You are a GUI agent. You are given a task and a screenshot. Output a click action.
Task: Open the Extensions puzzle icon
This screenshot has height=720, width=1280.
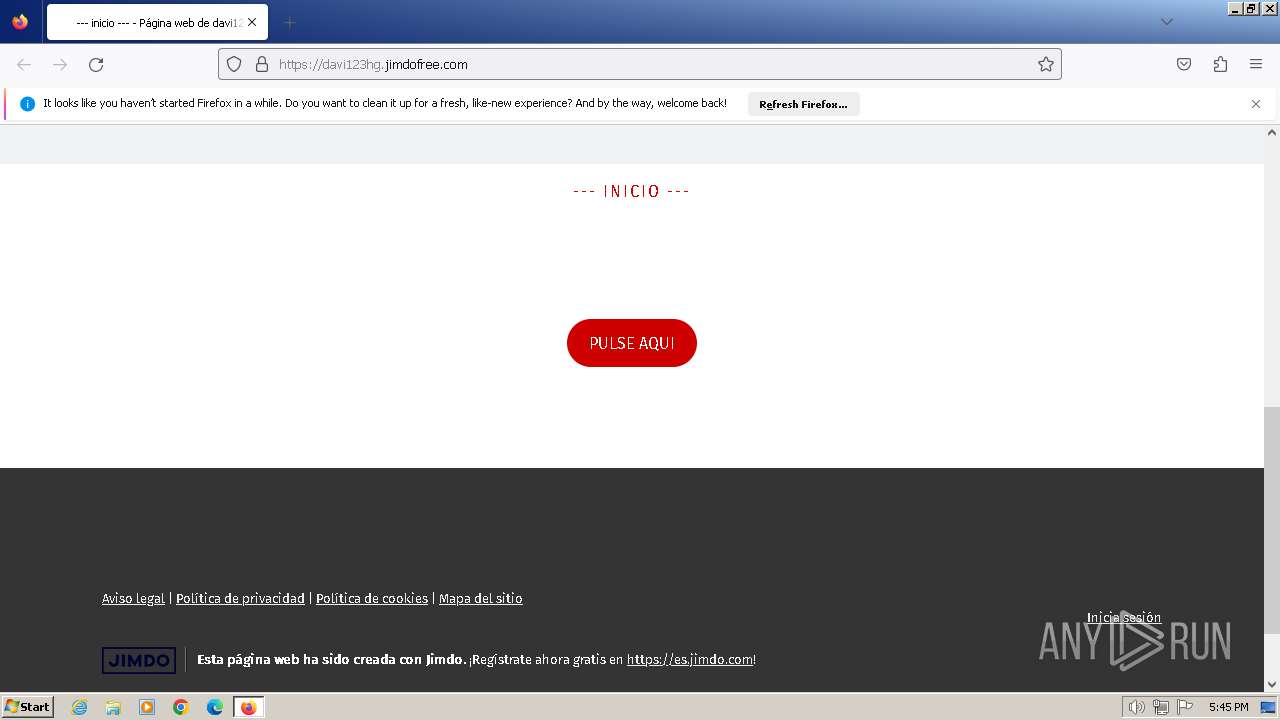click(x=1220, y=64)
